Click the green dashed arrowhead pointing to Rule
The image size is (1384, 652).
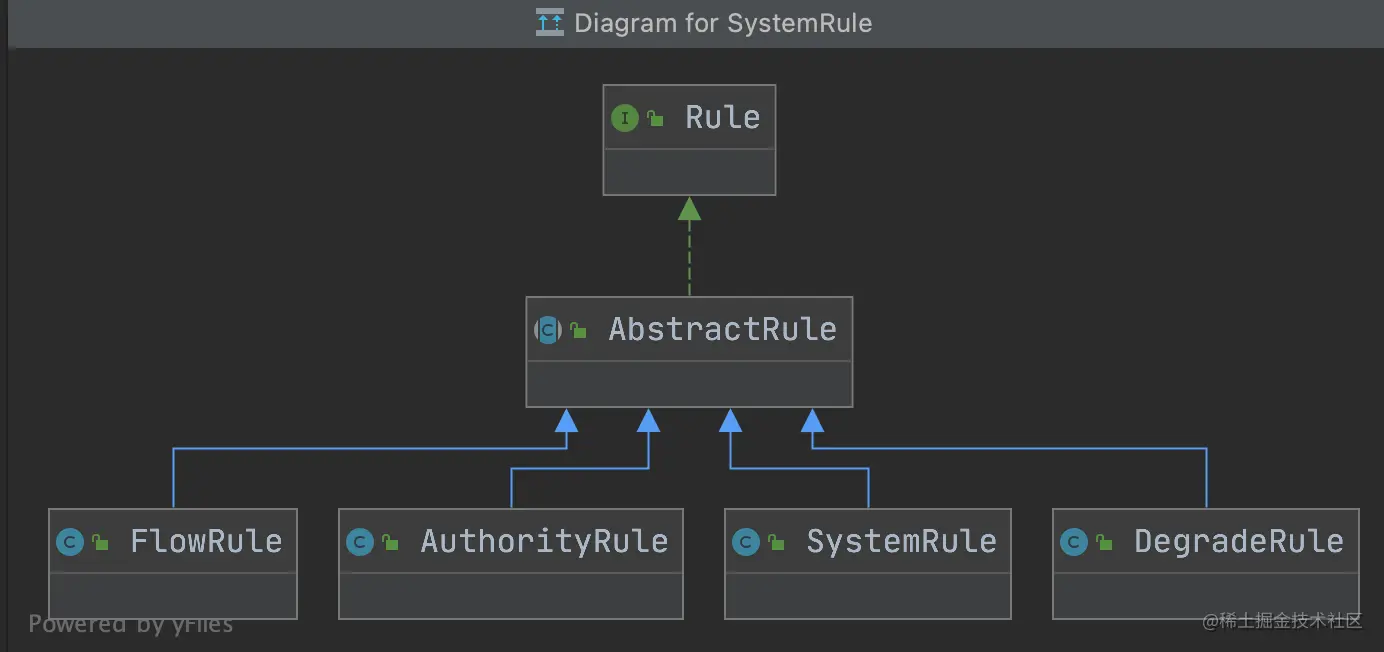[689, 208]
